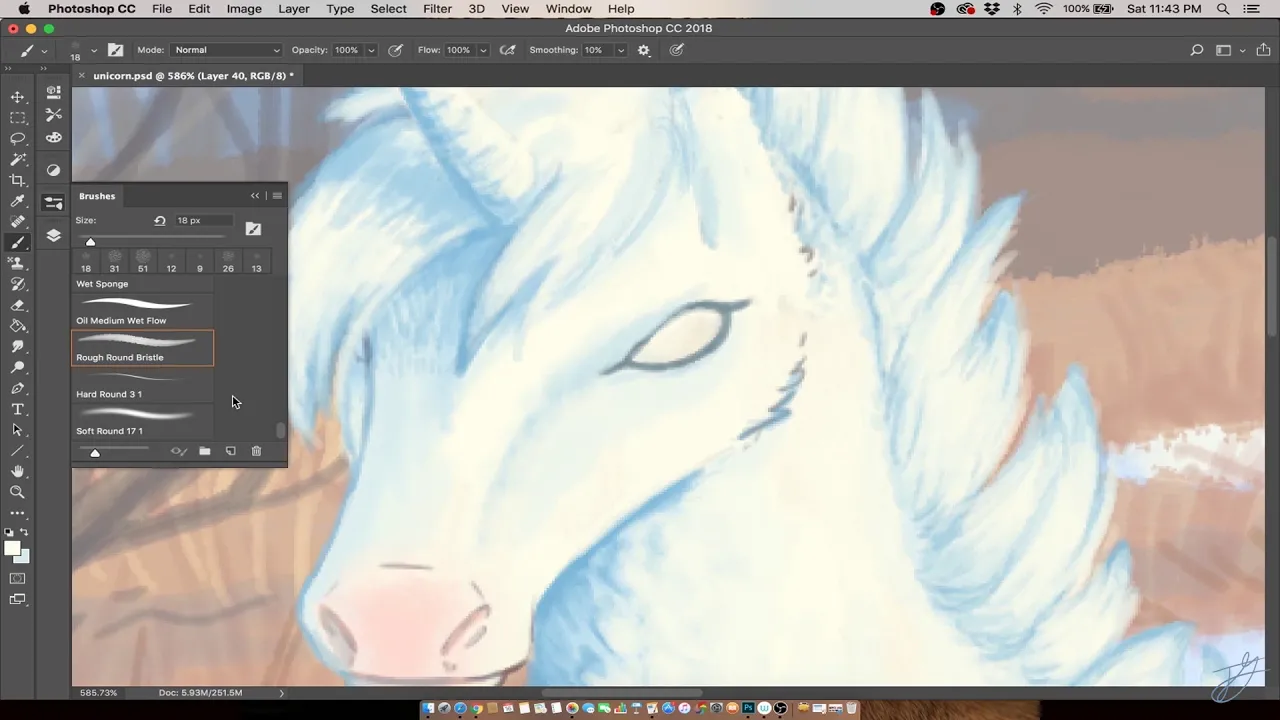Open the blend Mode dropdown
1280x720 pixels.
pyautogui.click(x=226, y=50)
